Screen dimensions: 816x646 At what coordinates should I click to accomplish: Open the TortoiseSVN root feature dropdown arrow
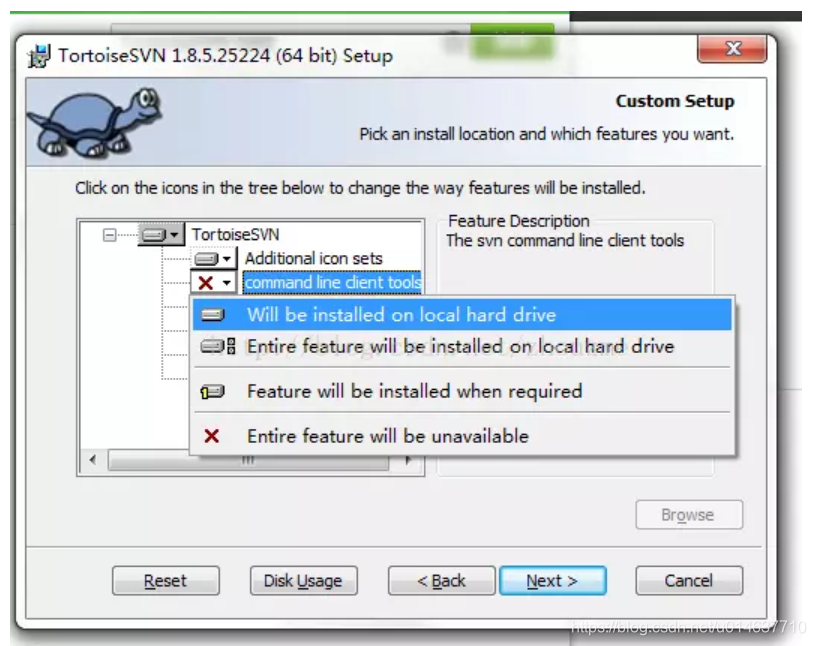click(x=174, y=235)
